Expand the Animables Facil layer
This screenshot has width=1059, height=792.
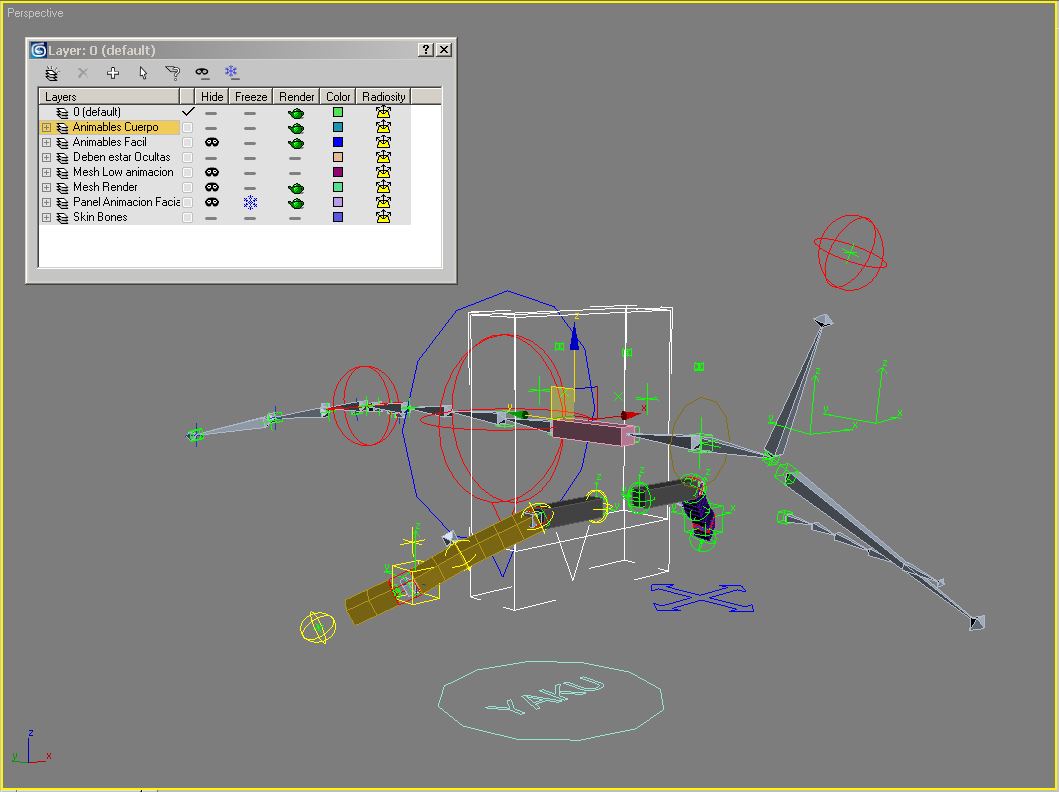coord(47,142)
